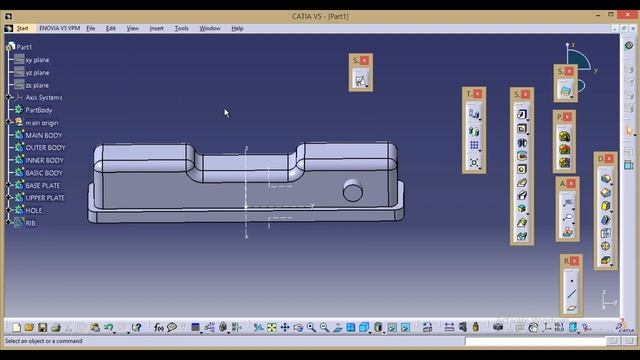Screen dimensions: 640x360
Task: Select PartBody in the specification tree
Action: tap(39, 110)
